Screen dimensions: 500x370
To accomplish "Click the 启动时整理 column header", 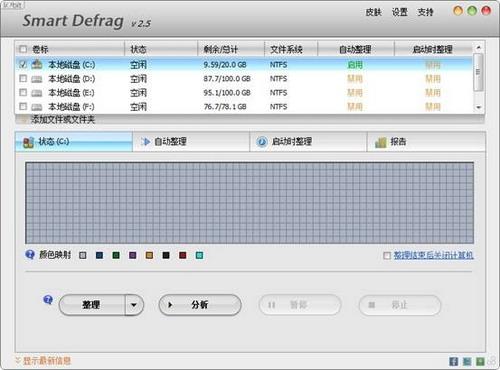I will [433, 49].
